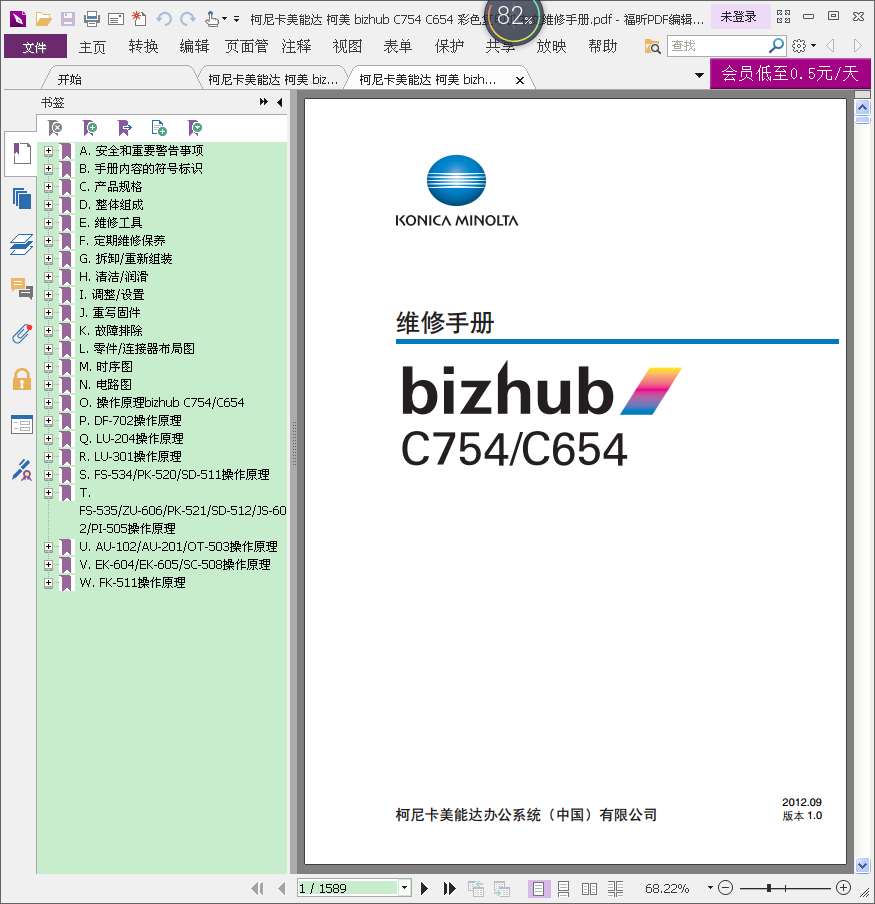875x904 pixels.
Task: Click the magnifier search button
Action: click(x=776, y=45)
